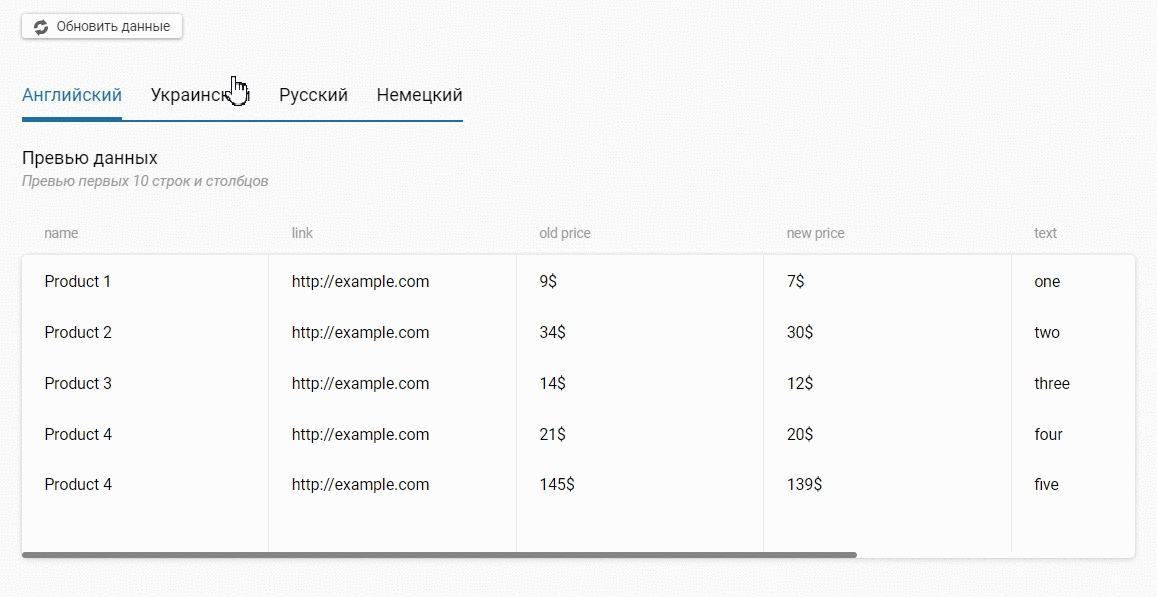Click the 145$ old price cell
This screenshot has width=1157, height=597.
click(x=556, y=485)
